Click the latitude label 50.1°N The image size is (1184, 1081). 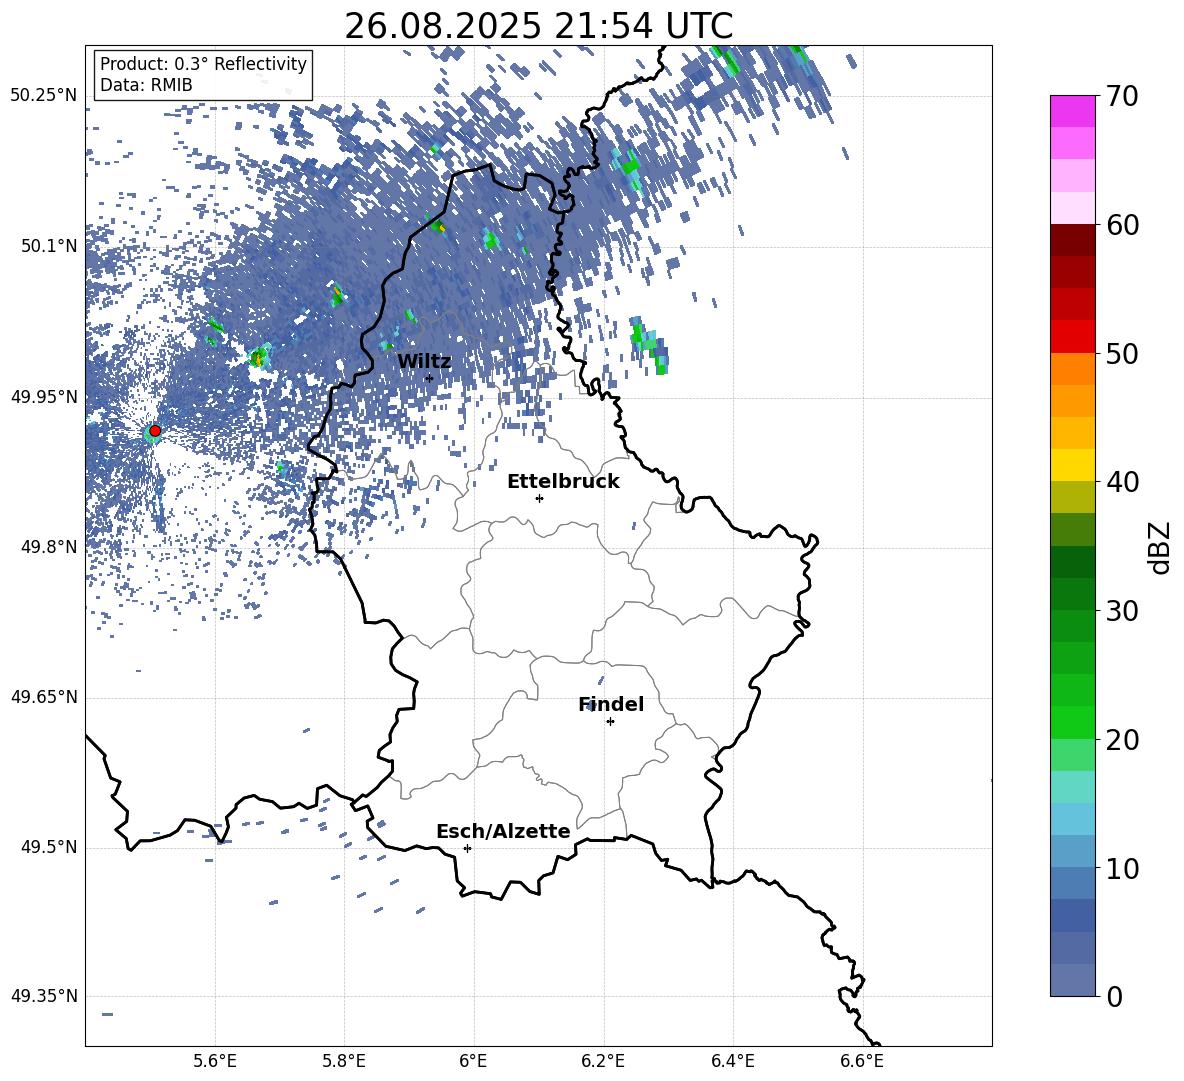pyautogui.click(x=49, y=246)
